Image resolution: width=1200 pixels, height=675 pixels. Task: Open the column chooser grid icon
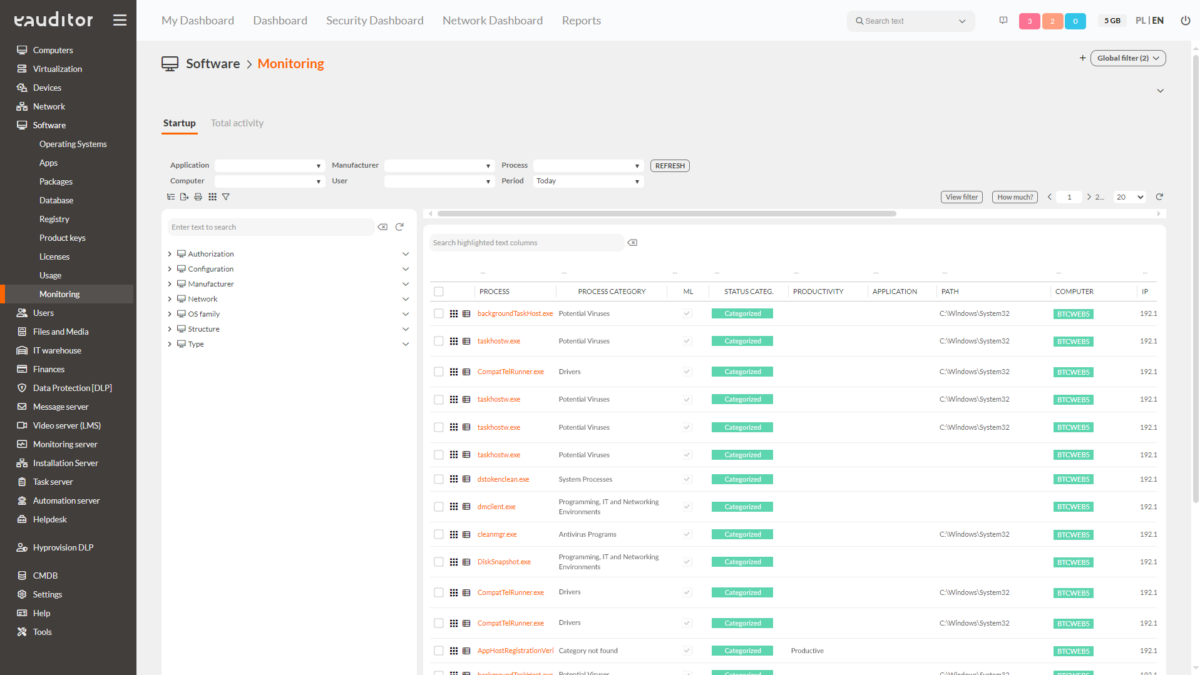tap(211, 197)
